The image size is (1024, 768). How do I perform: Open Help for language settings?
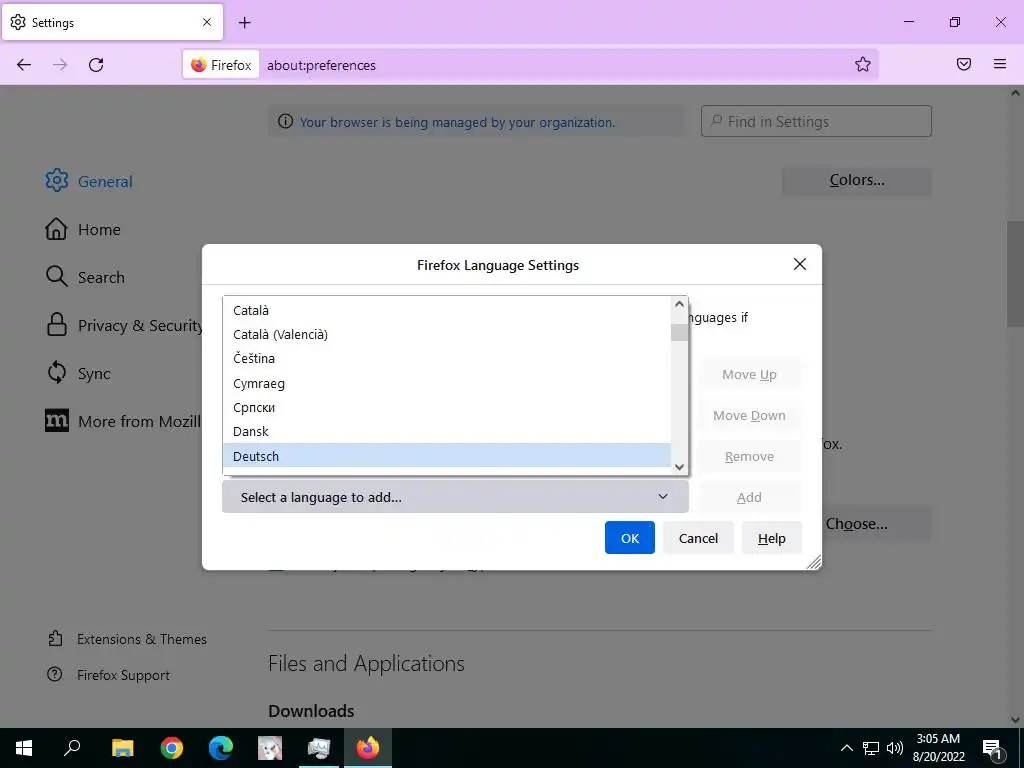[771, 537]
